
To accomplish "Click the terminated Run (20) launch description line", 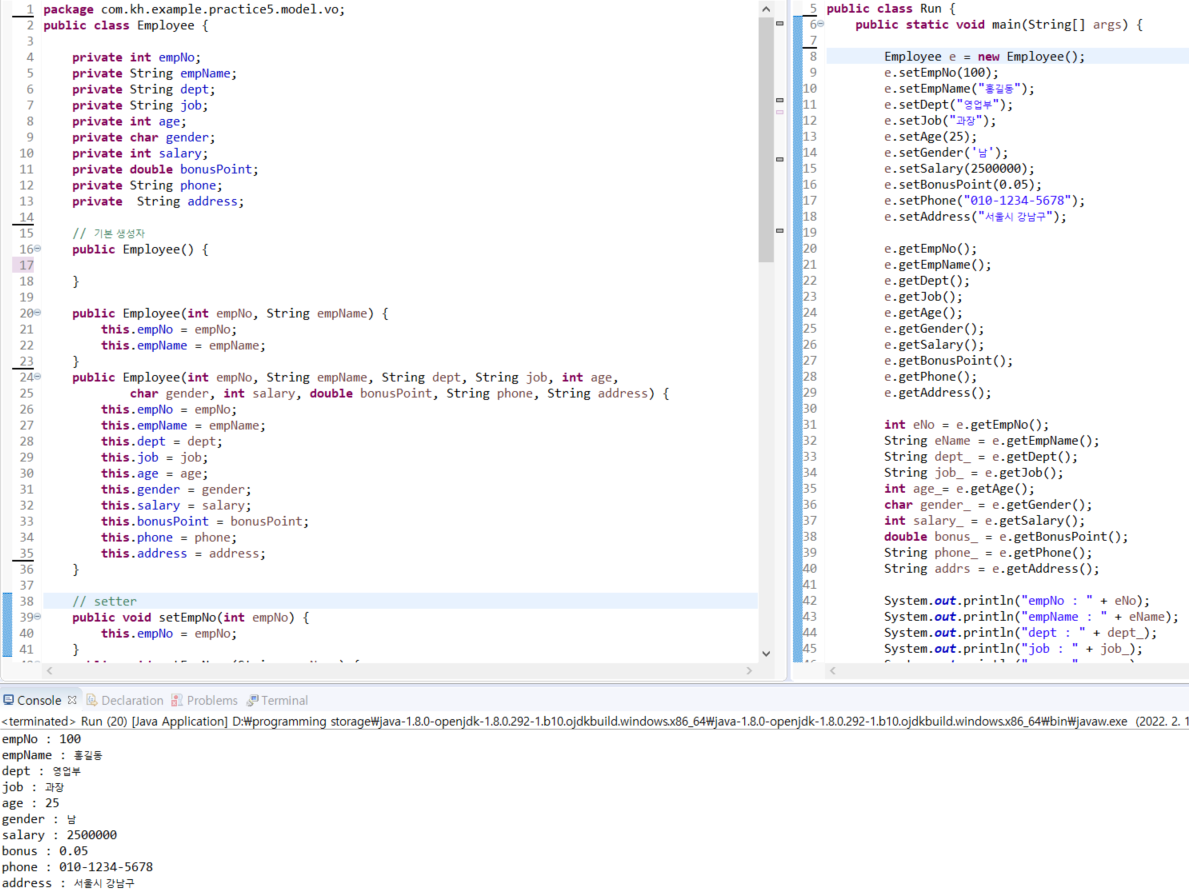I will [594, 721].
